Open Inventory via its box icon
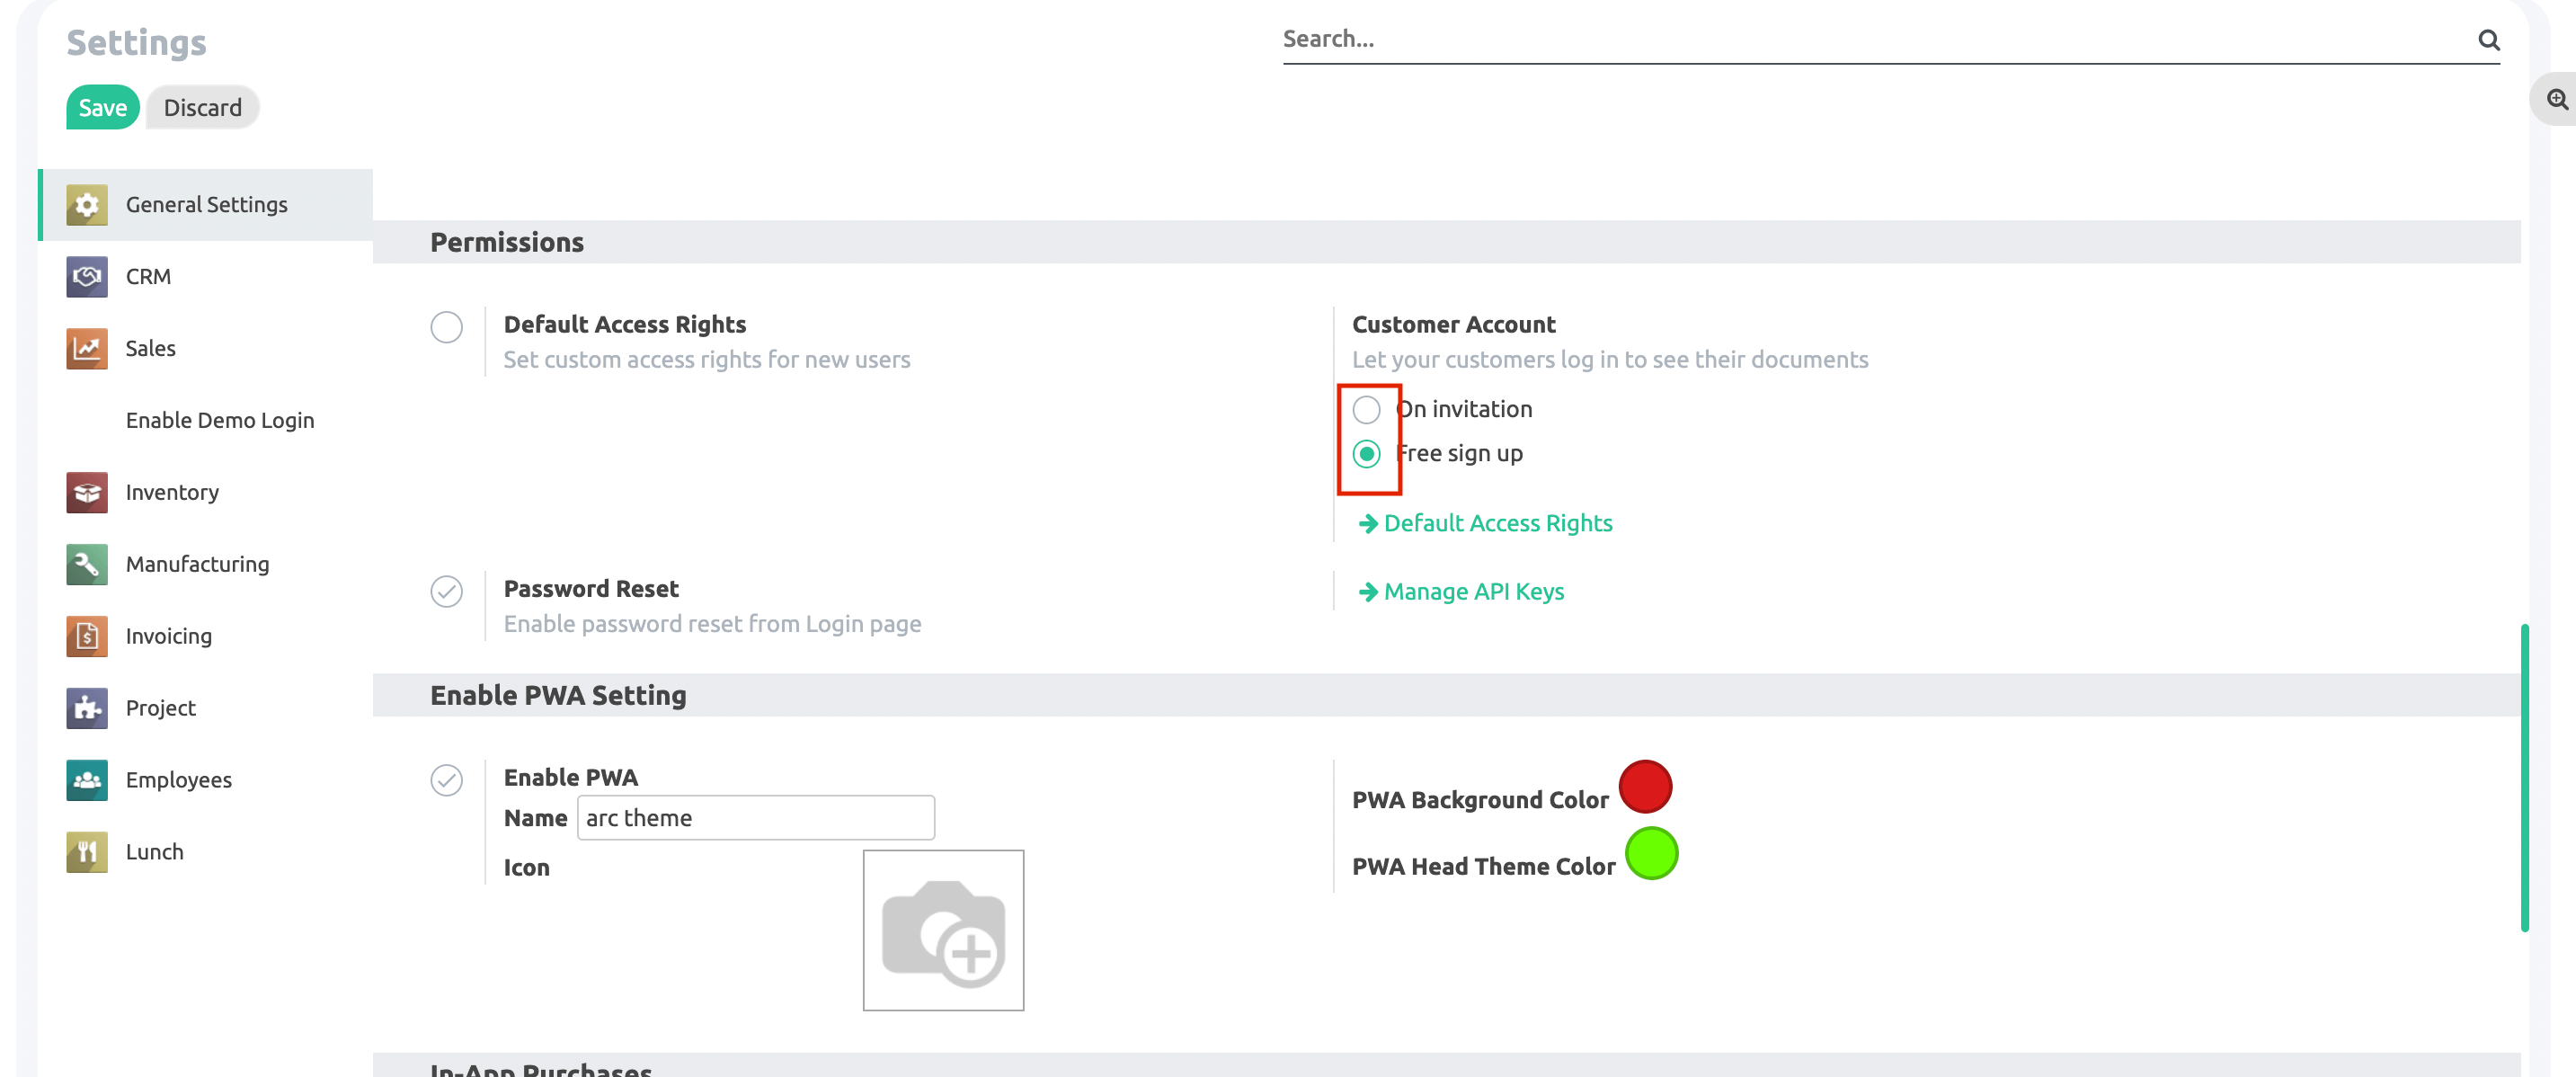Viewport: 2576px width, 1077px height. pyautogui.click(x=87, y=492)
